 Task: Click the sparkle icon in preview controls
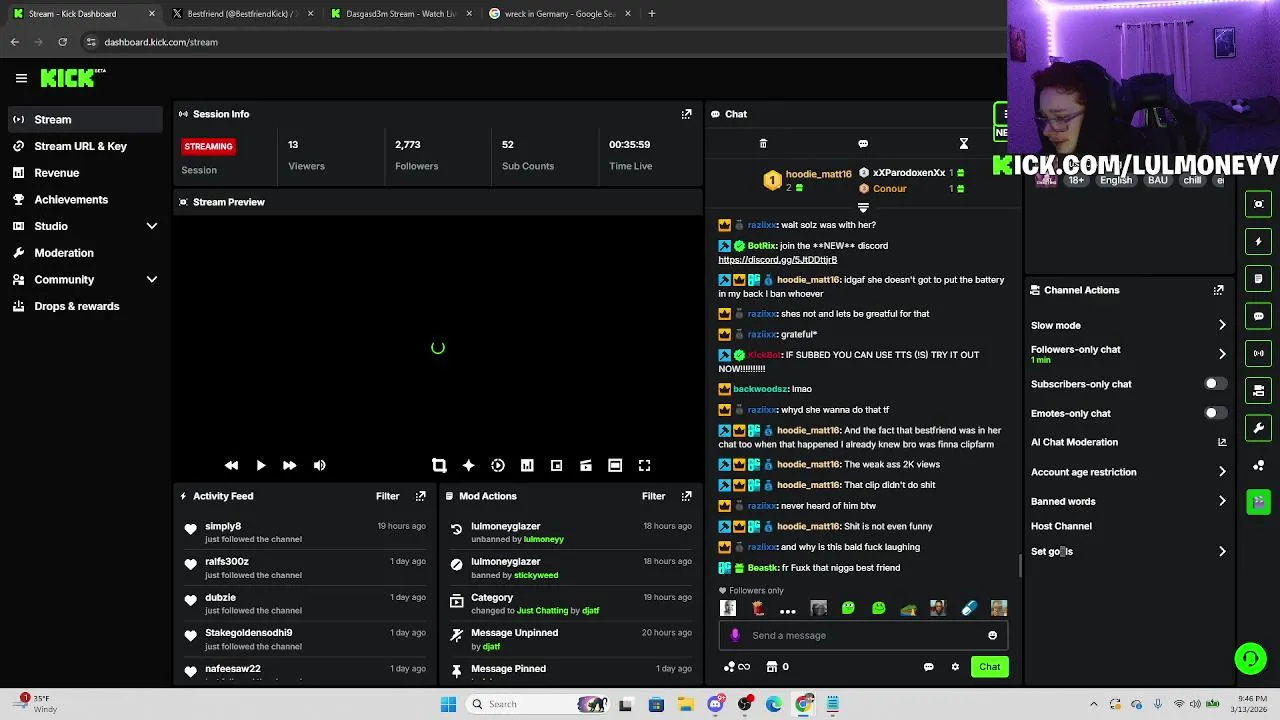(x=468, y=465)
